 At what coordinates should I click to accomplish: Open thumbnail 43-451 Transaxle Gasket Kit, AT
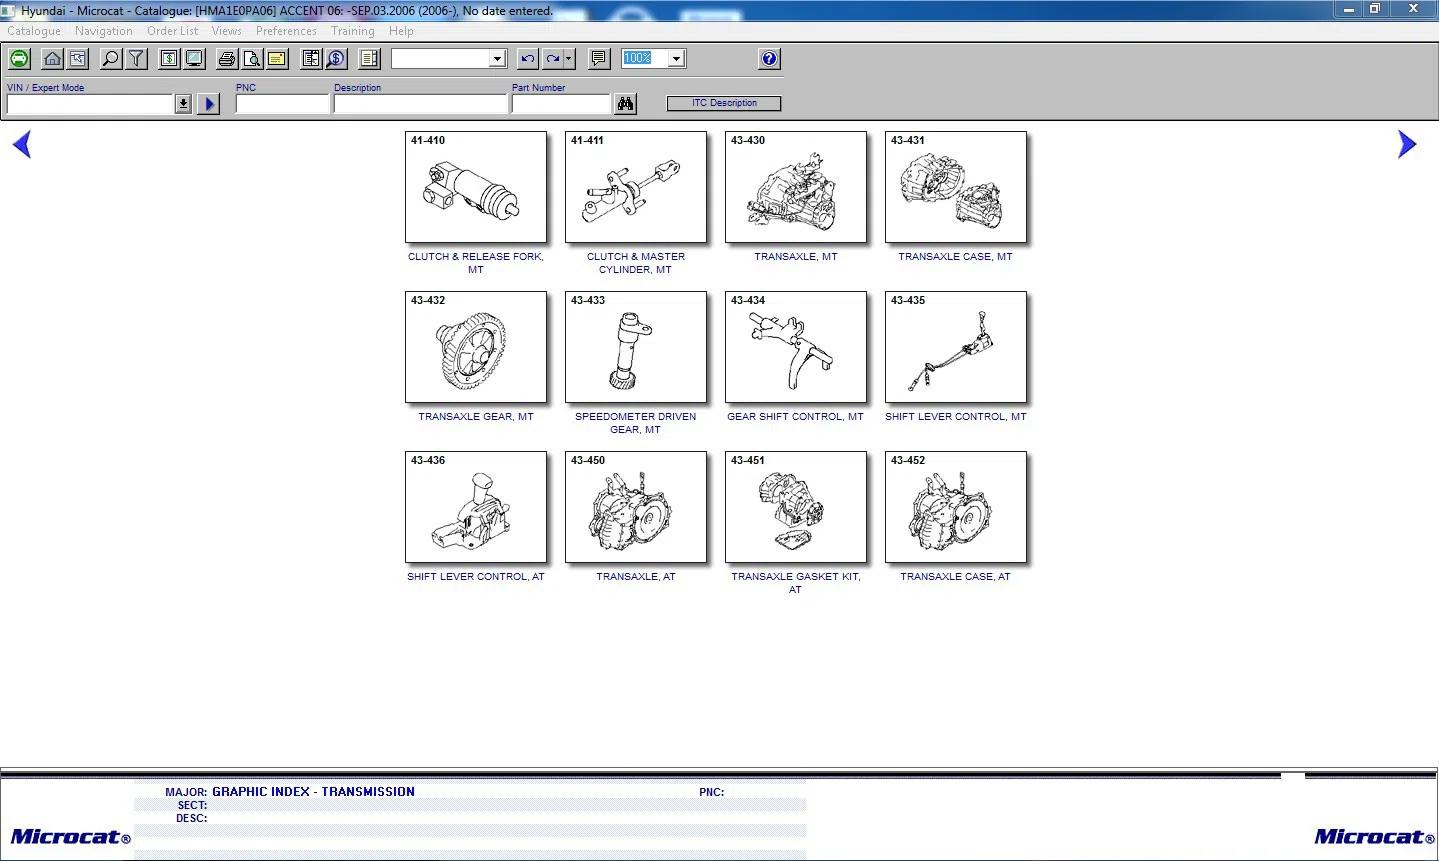click(796, 507)
